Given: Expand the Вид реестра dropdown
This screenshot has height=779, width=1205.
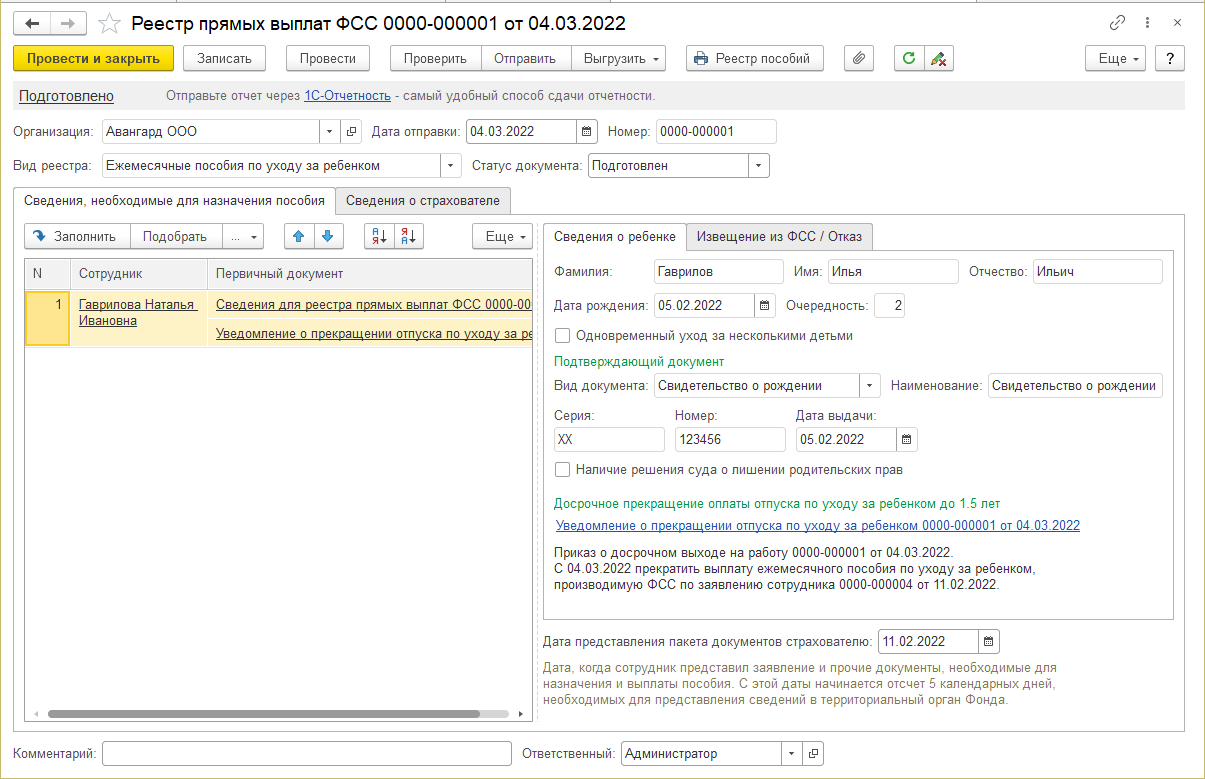Looking at the screenshot, I should [450, 166].
